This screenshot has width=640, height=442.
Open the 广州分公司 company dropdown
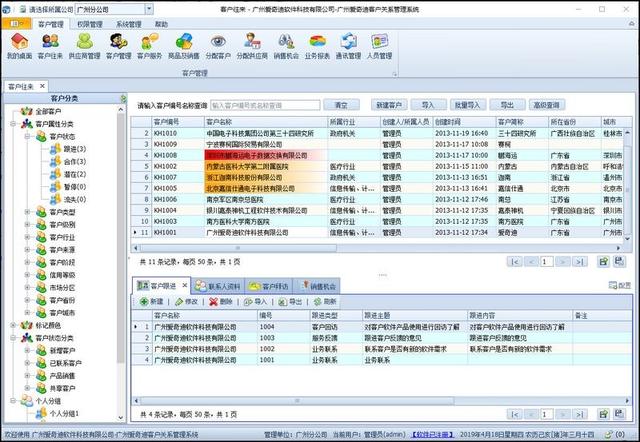click(149, 9)
